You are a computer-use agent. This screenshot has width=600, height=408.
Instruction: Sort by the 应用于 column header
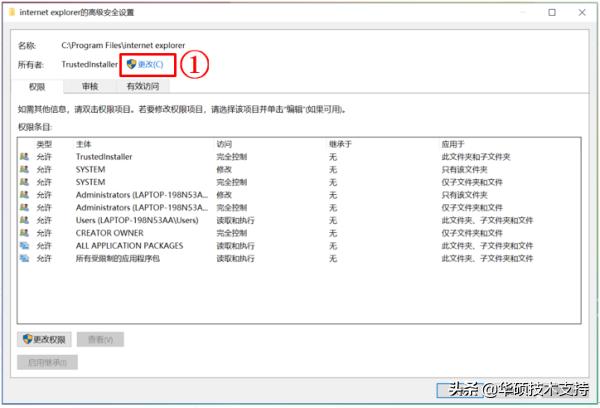[x=453, y=144]
